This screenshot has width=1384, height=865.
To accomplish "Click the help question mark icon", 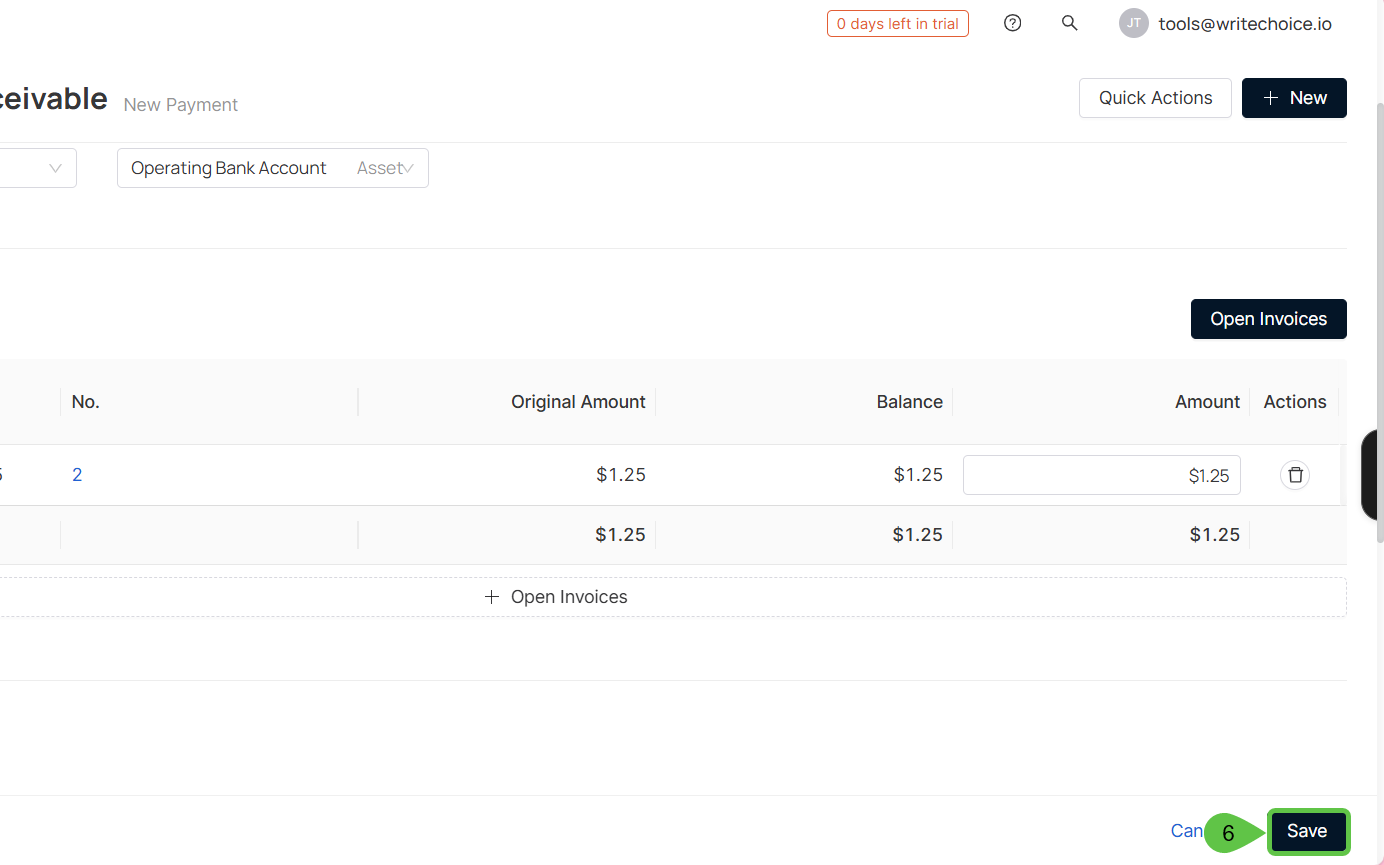I will coord(1012,23).
